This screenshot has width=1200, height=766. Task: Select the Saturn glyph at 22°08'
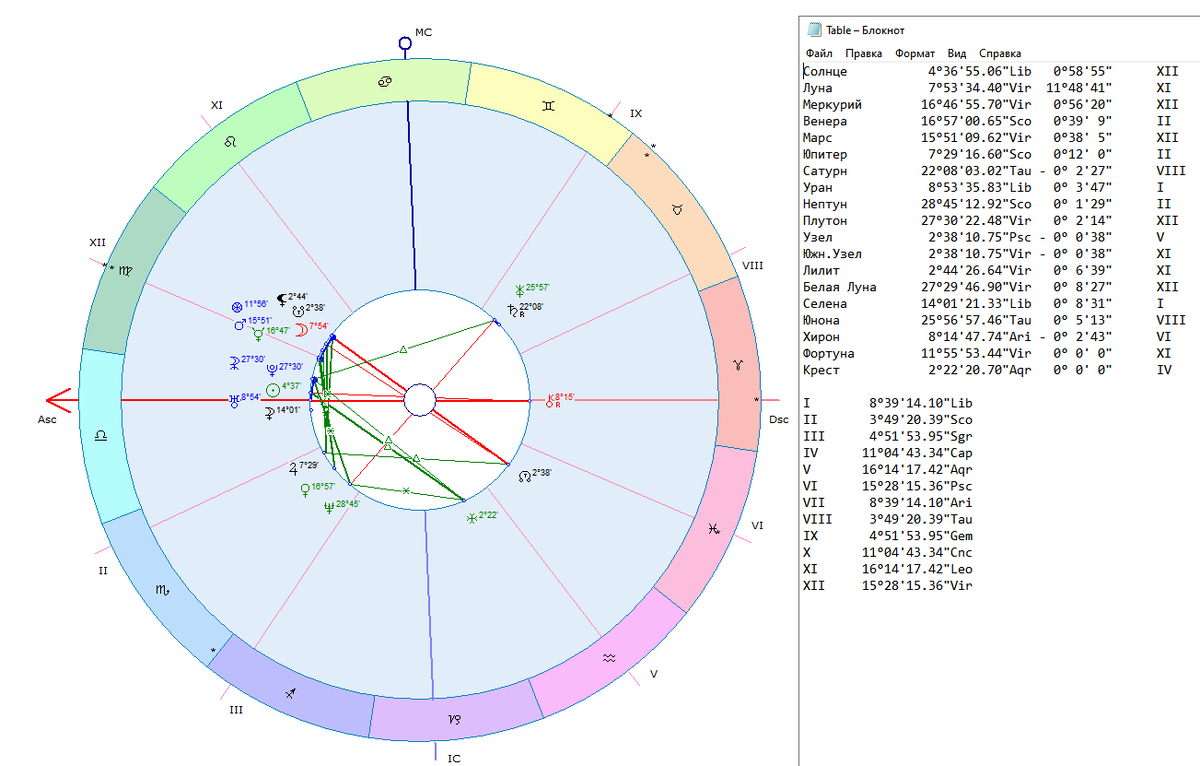click(511, 310)
